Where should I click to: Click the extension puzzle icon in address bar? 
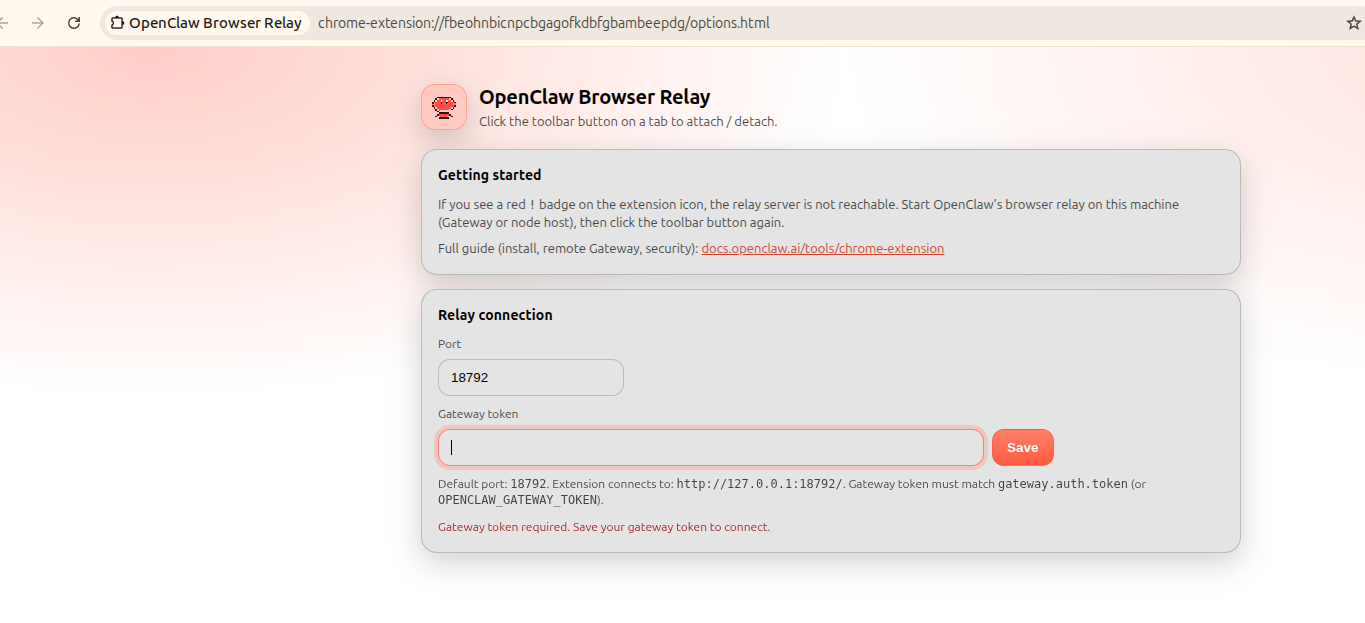pos(118,23)
